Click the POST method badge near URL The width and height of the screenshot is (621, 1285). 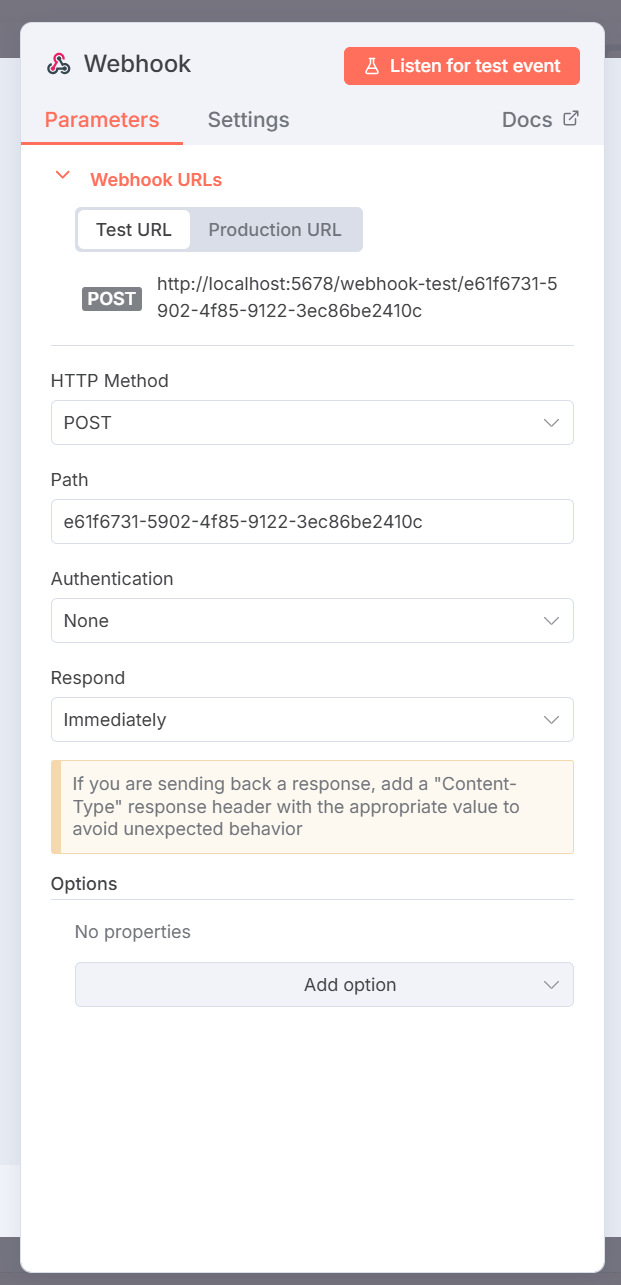[112, 298]
